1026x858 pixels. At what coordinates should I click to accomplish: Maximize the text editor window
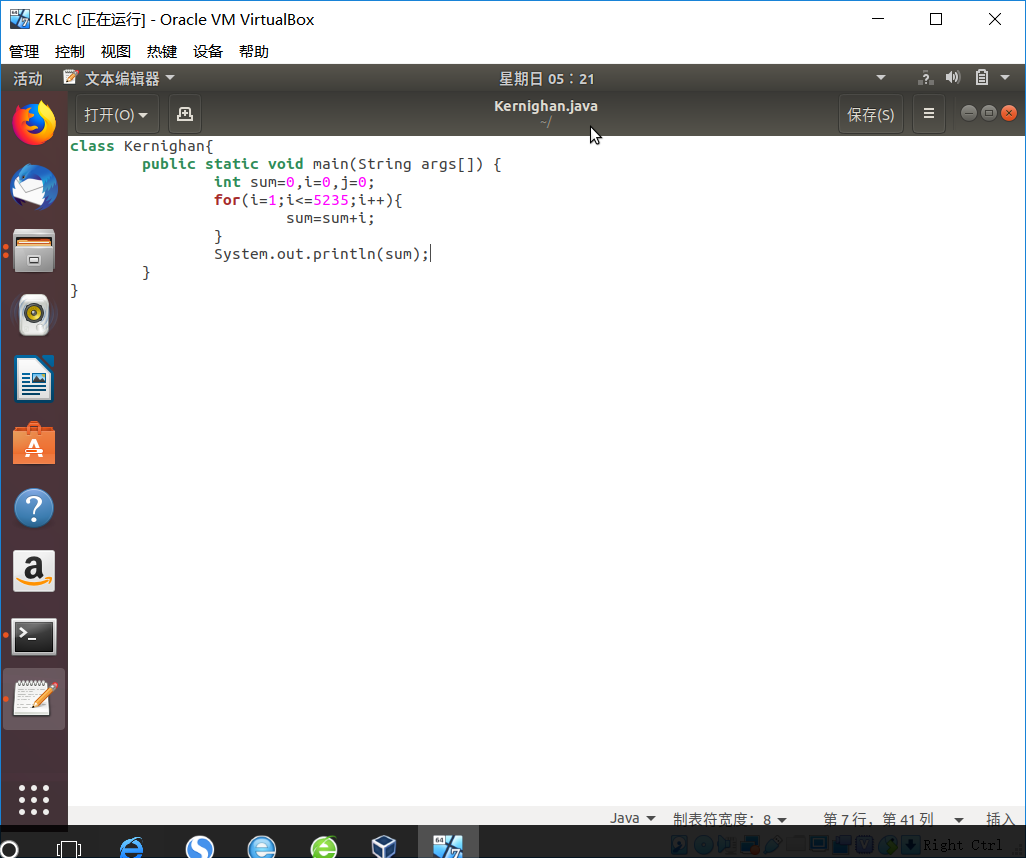click(989, 113)
